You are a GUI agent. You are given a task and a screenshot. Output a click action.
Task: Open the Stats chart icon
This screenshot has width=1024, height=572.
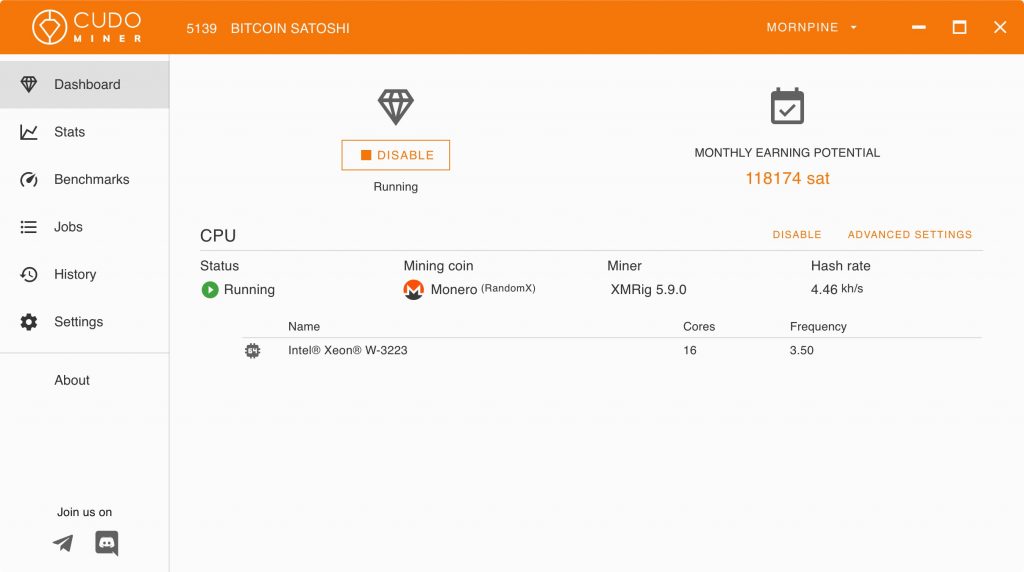[x=29, y=132]
